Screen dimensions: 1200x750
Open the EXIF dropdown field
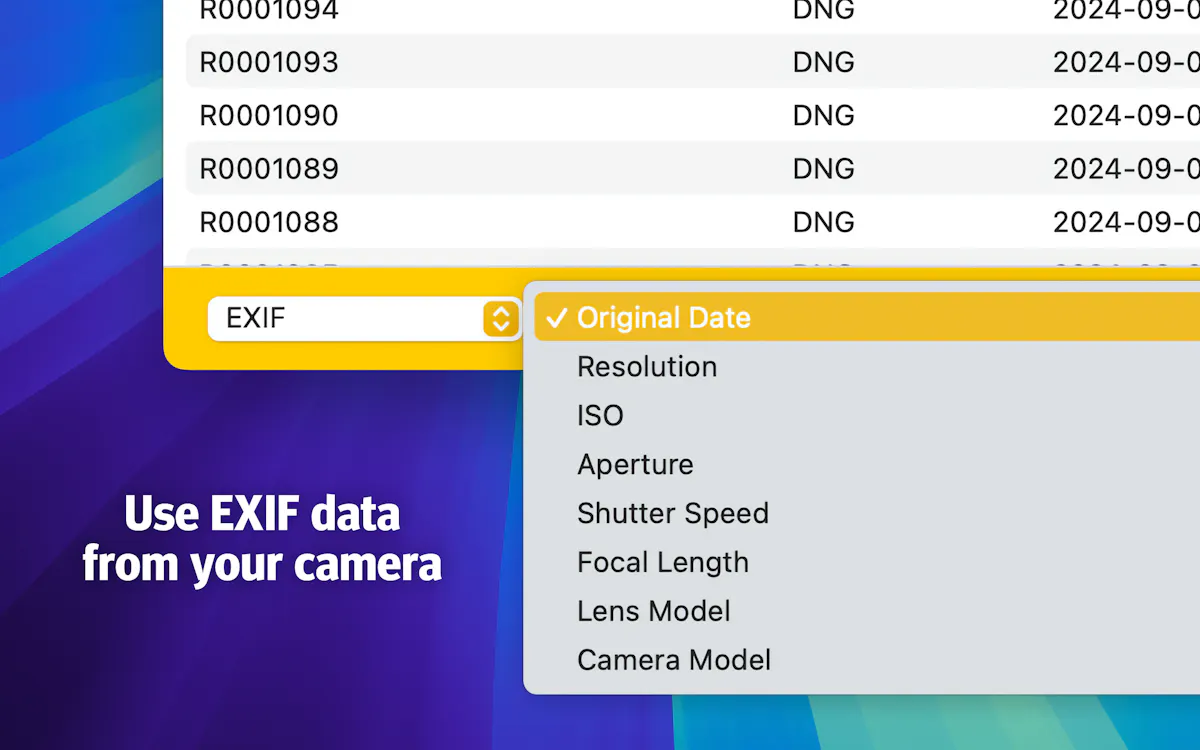364,319
